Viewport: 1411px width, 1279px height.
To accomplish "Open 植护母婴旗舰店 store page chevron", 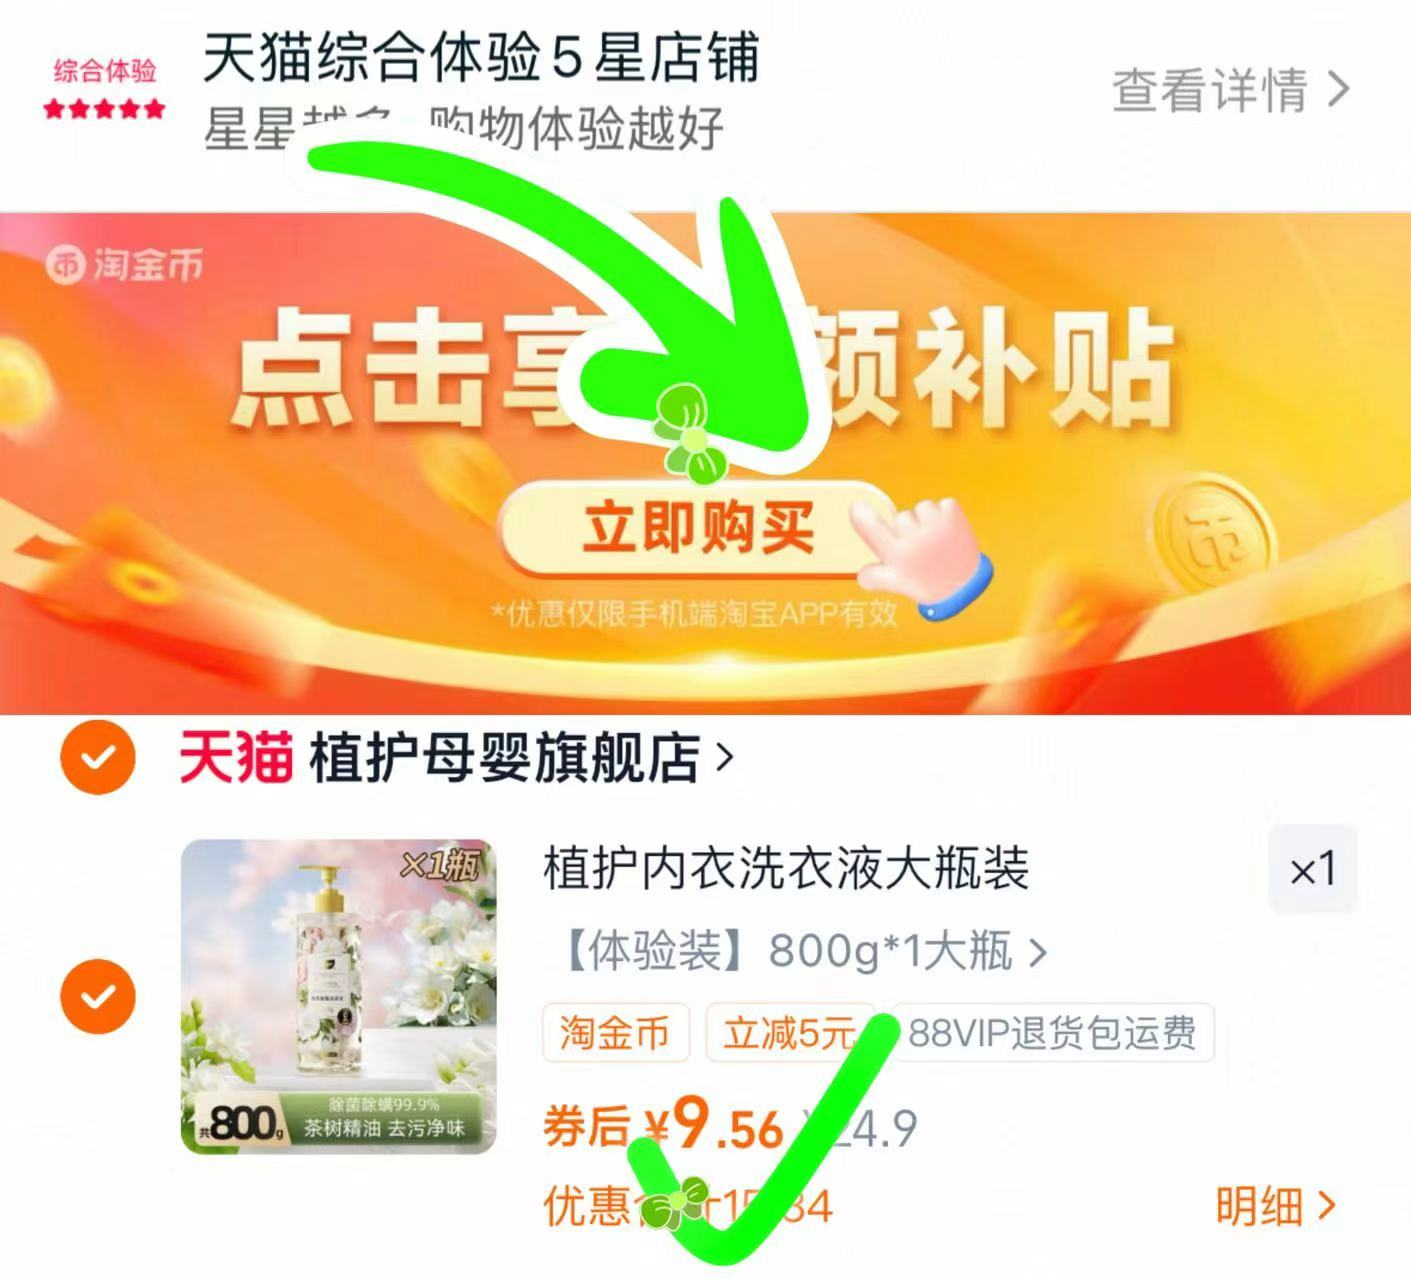I will 725,758.
